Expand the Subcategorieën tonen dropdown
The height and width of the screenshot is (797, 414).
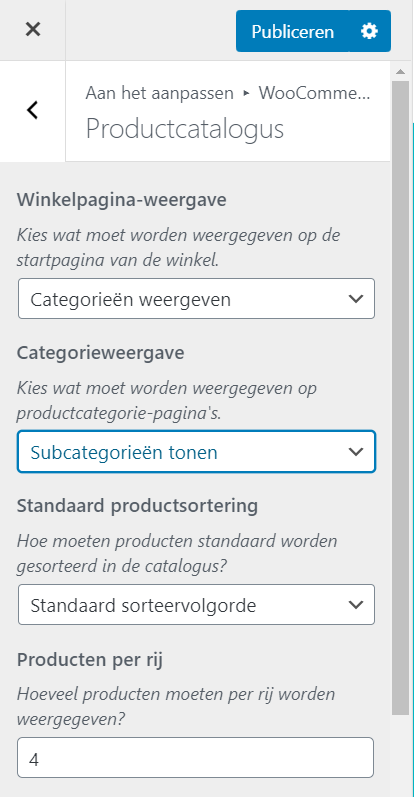tap(196, 452)
